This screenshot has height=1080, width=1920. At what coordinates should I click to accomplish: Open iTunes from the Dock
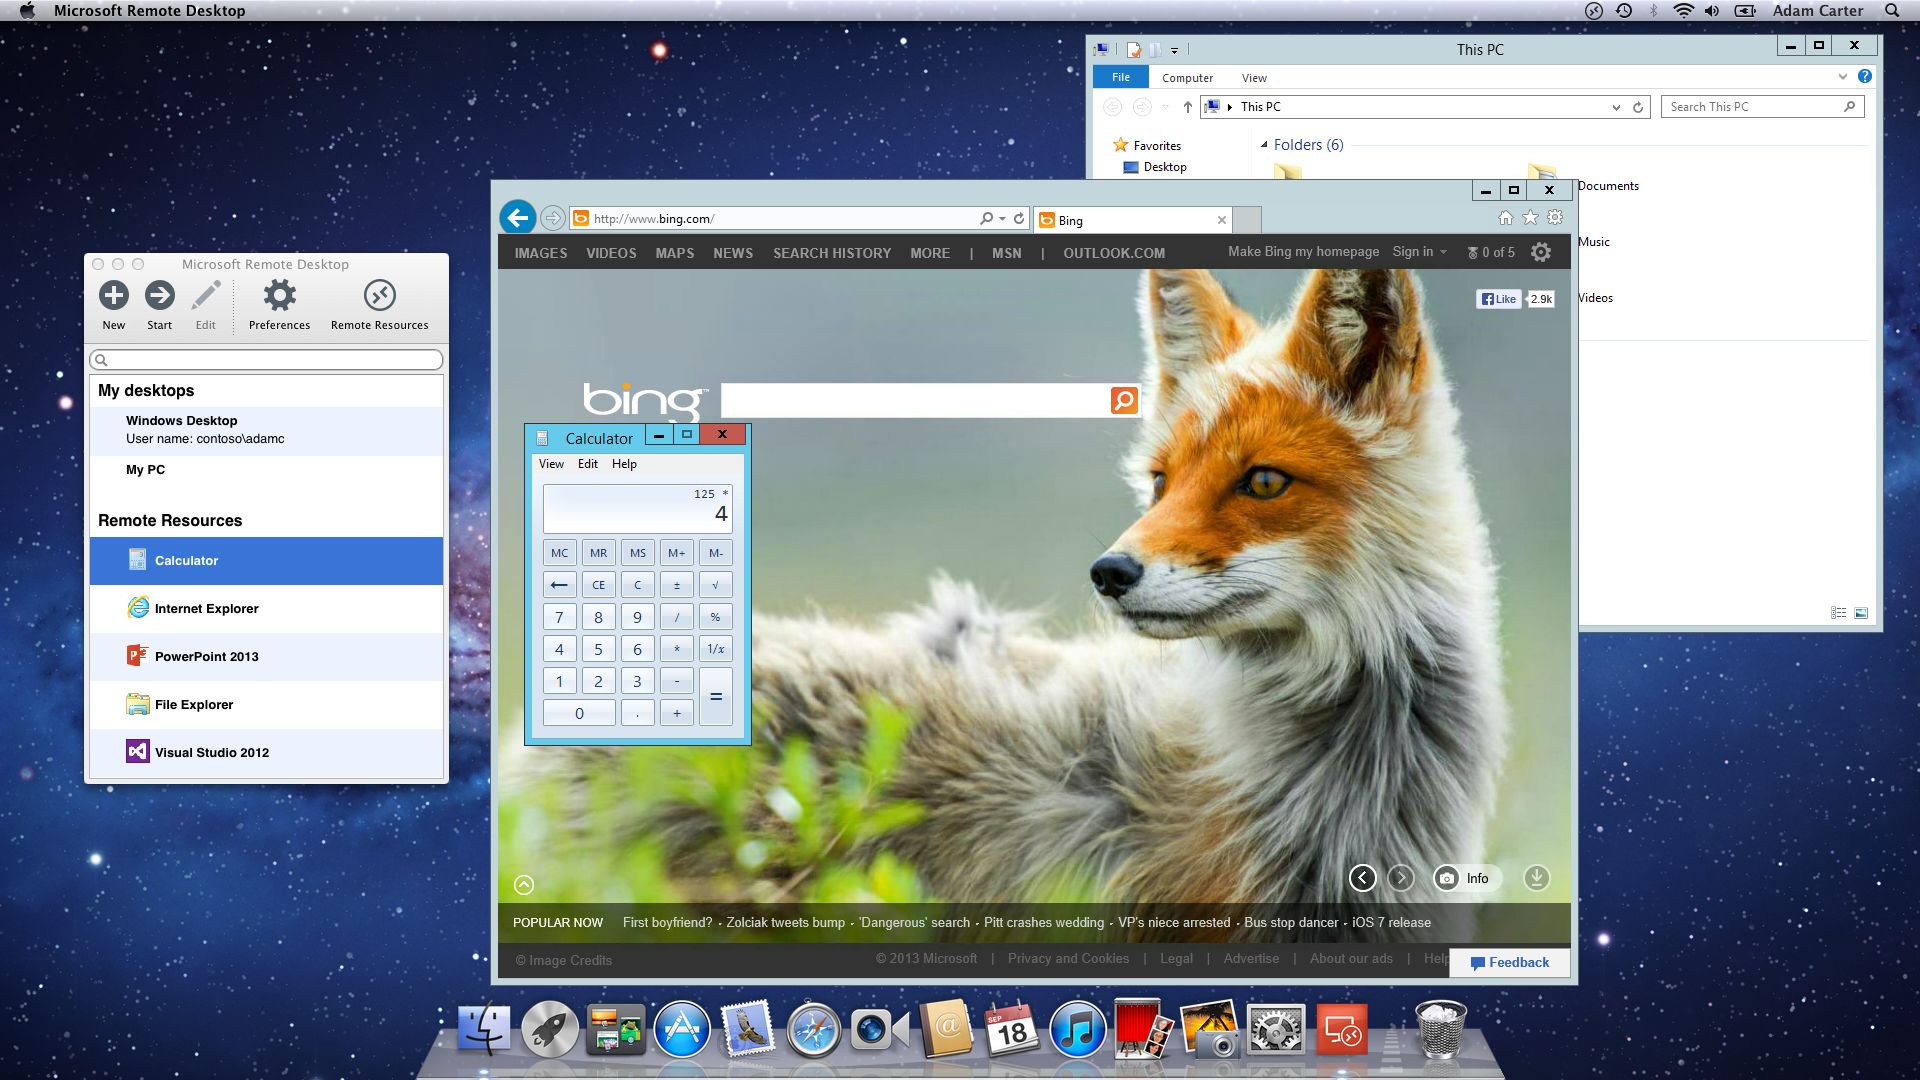pyautogui.click(x=1077, y=1028)
